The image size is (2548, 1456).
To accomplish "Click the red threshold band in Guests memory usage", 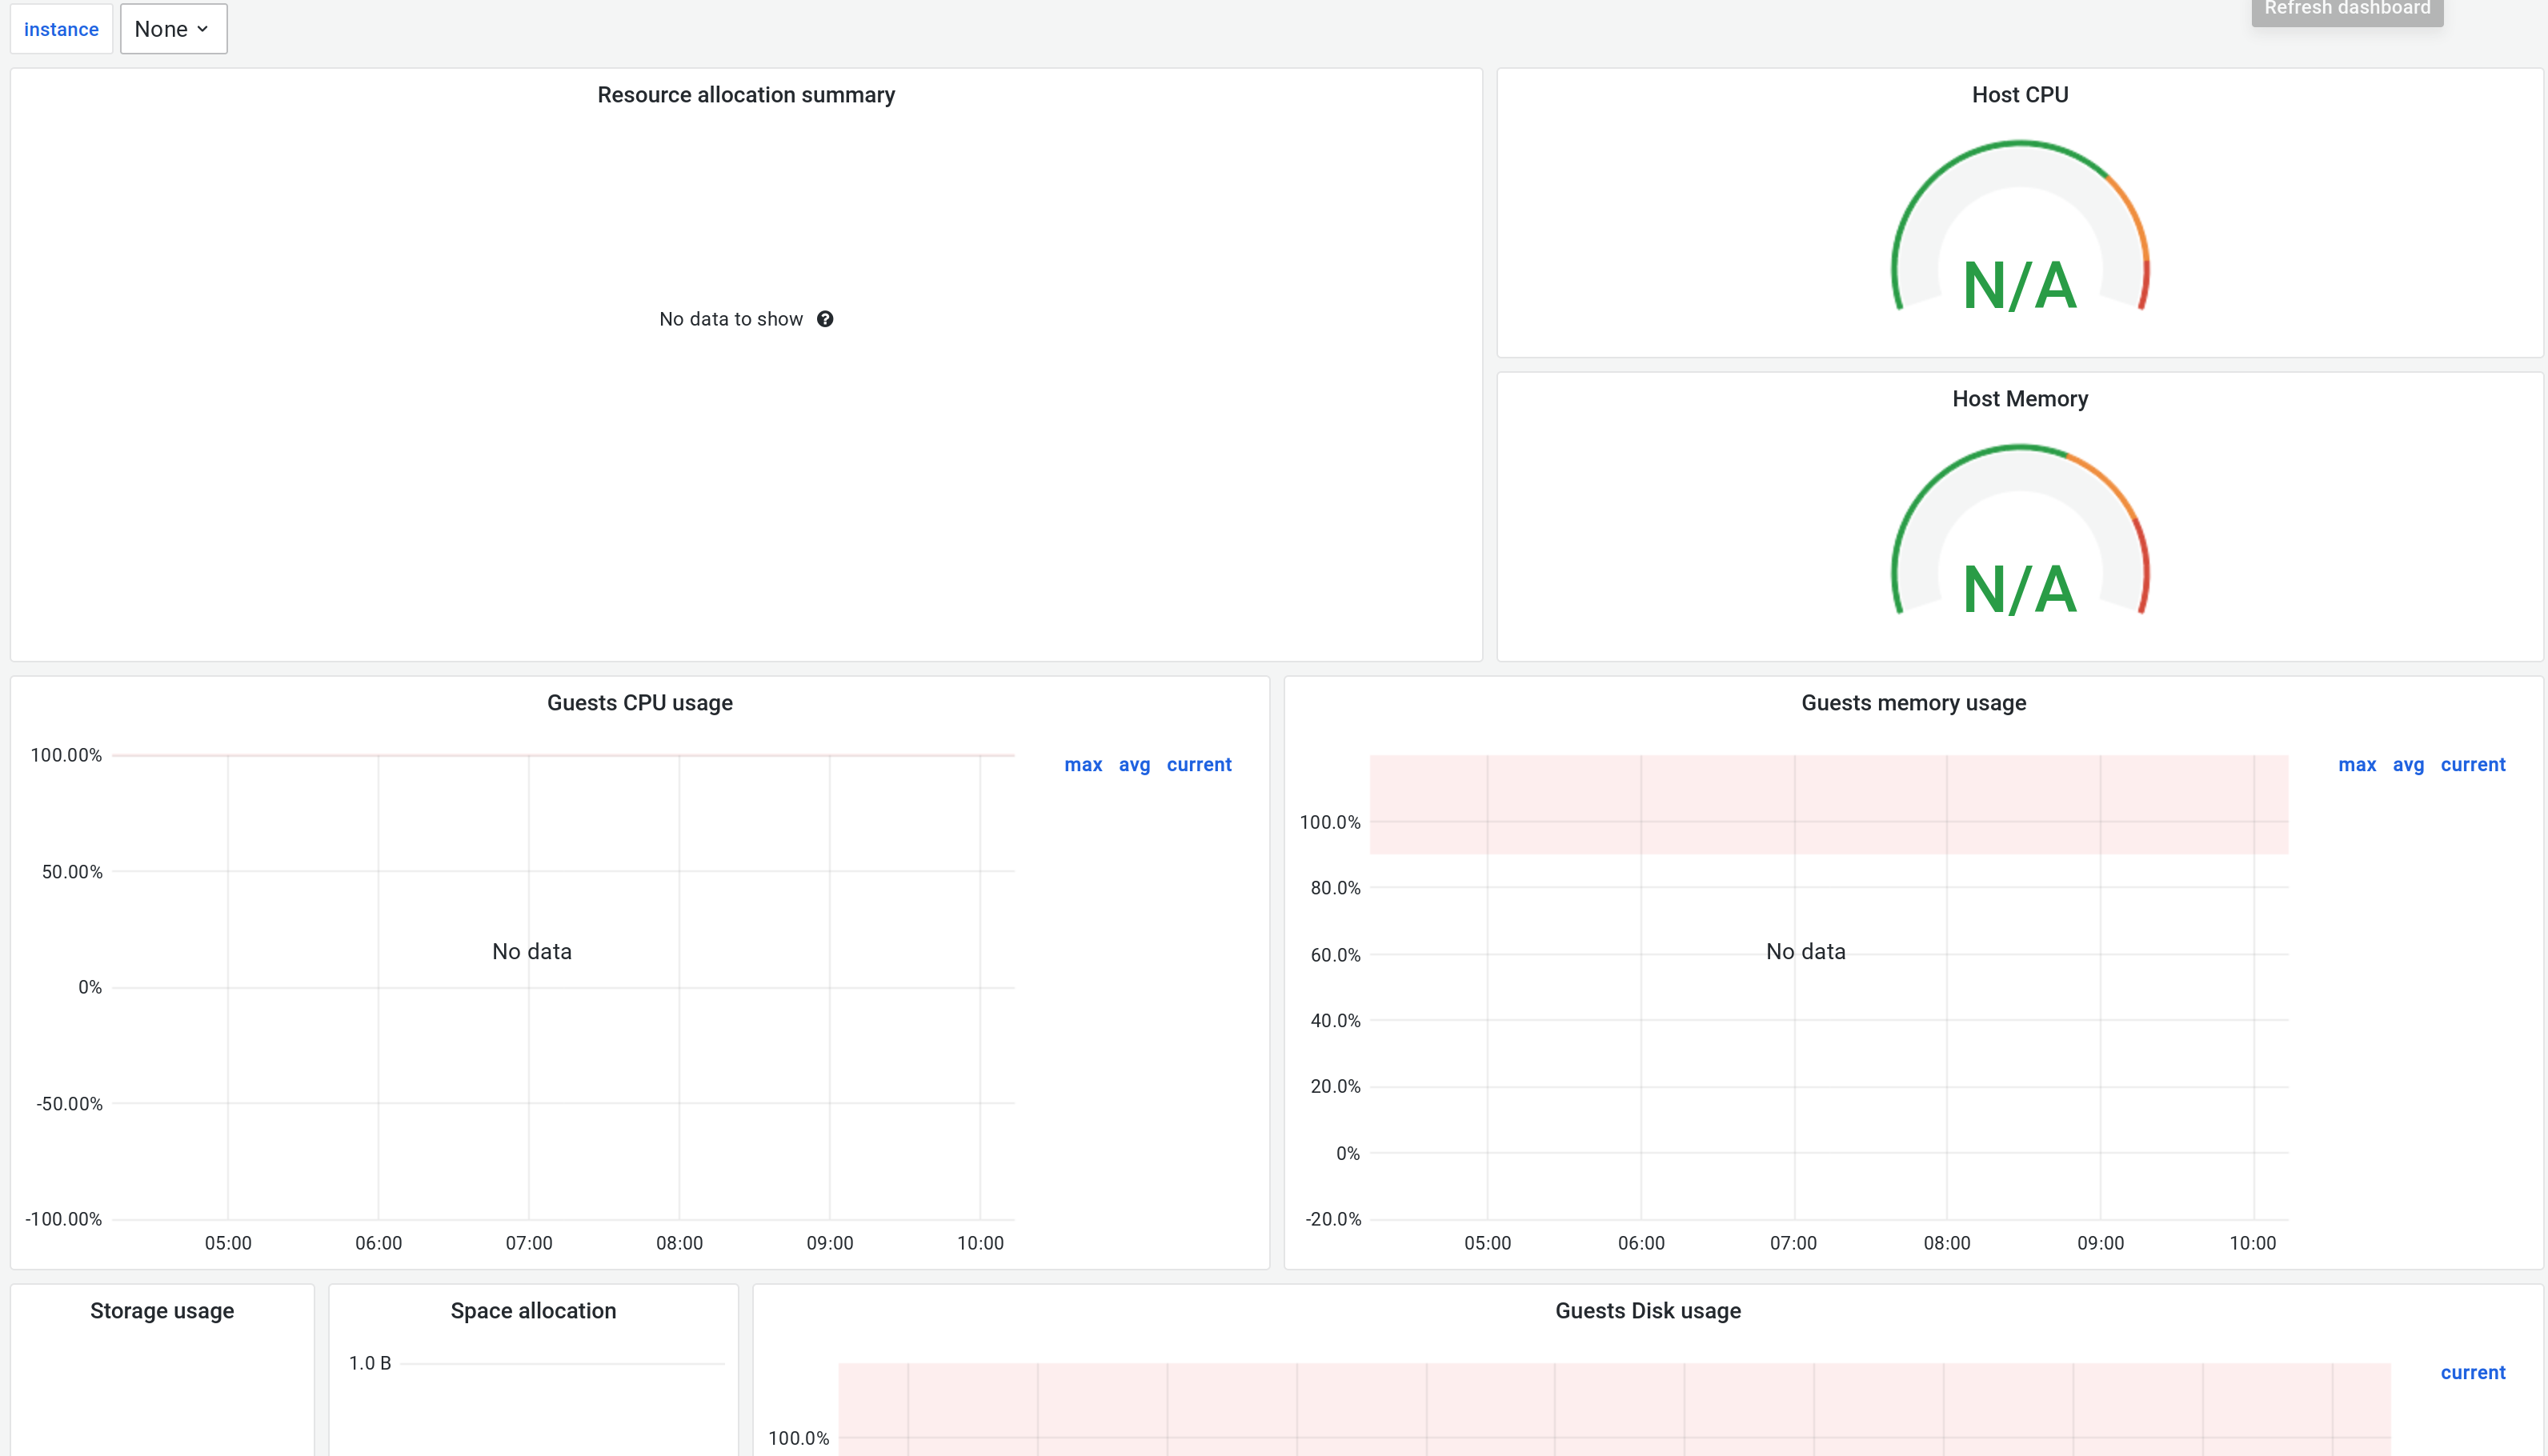I will pos(1829,805).
